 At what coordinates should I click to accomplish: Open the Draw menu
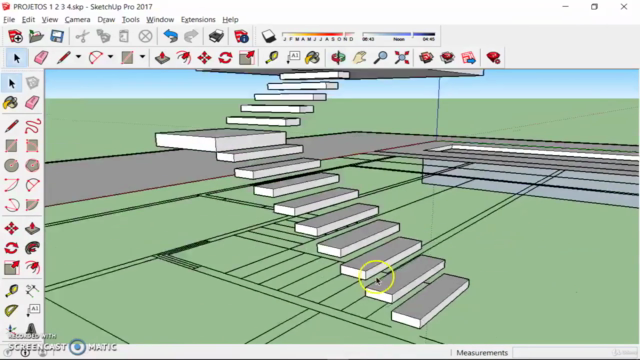[106, 20]
